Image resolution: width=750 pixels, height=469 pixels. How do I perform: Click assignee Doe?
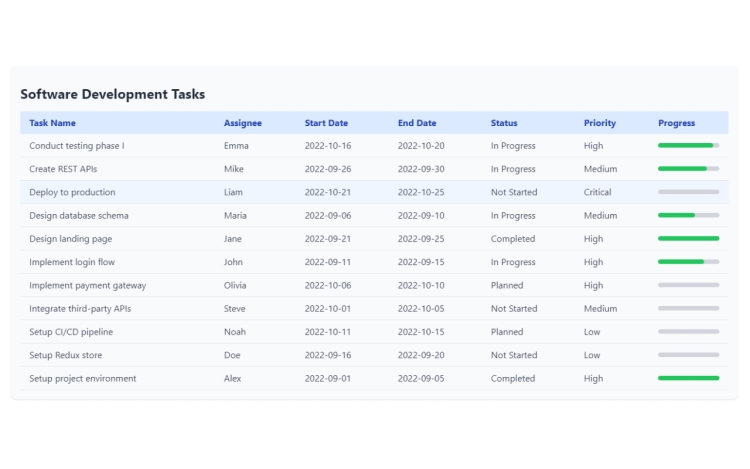point(232,355)
